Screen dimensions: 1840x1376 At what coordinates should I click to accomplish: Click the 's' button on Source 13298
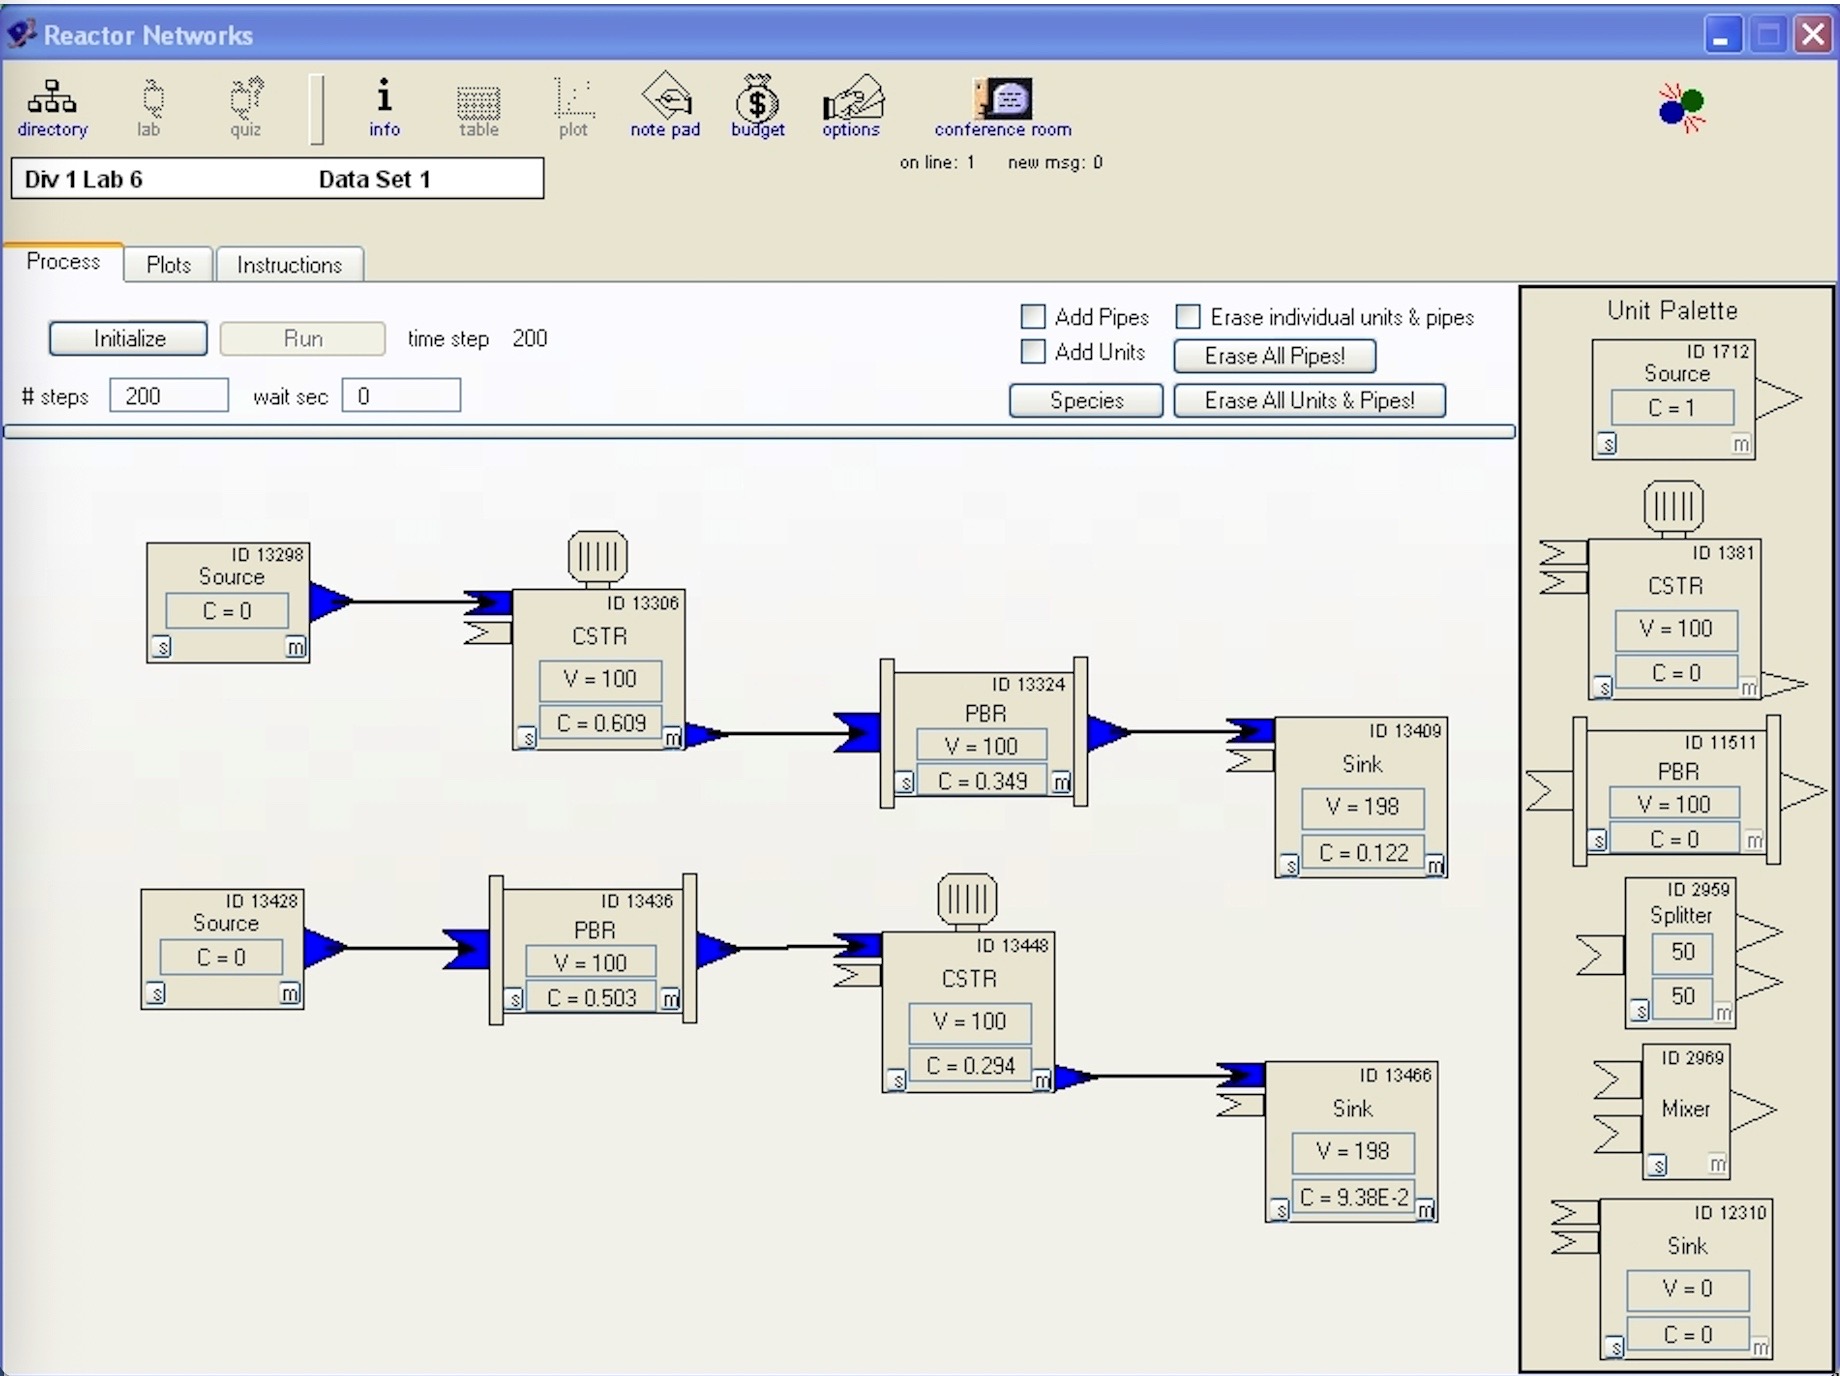161,647
